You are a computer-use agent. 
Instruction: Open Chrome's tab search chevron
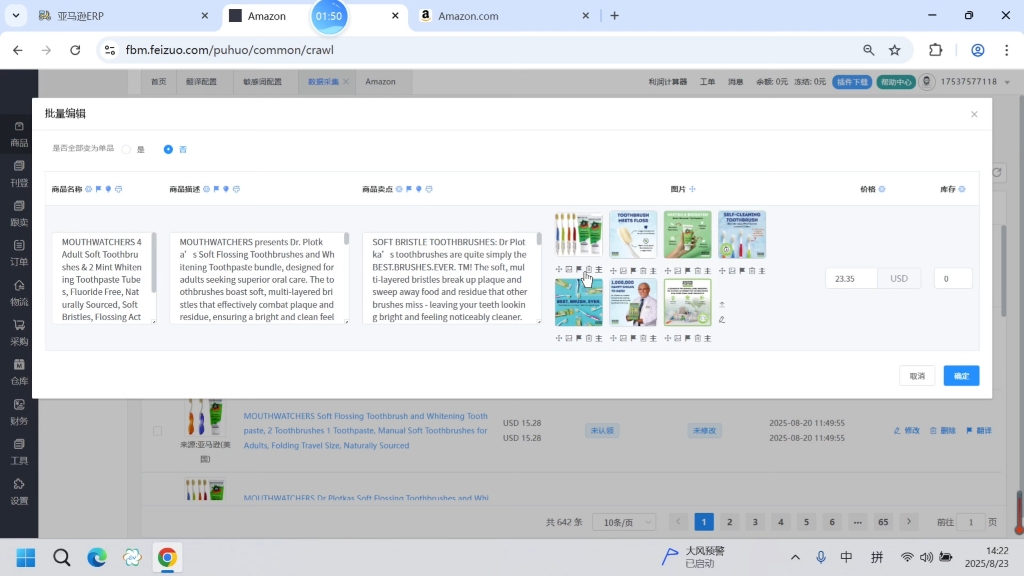pos(16,16)
